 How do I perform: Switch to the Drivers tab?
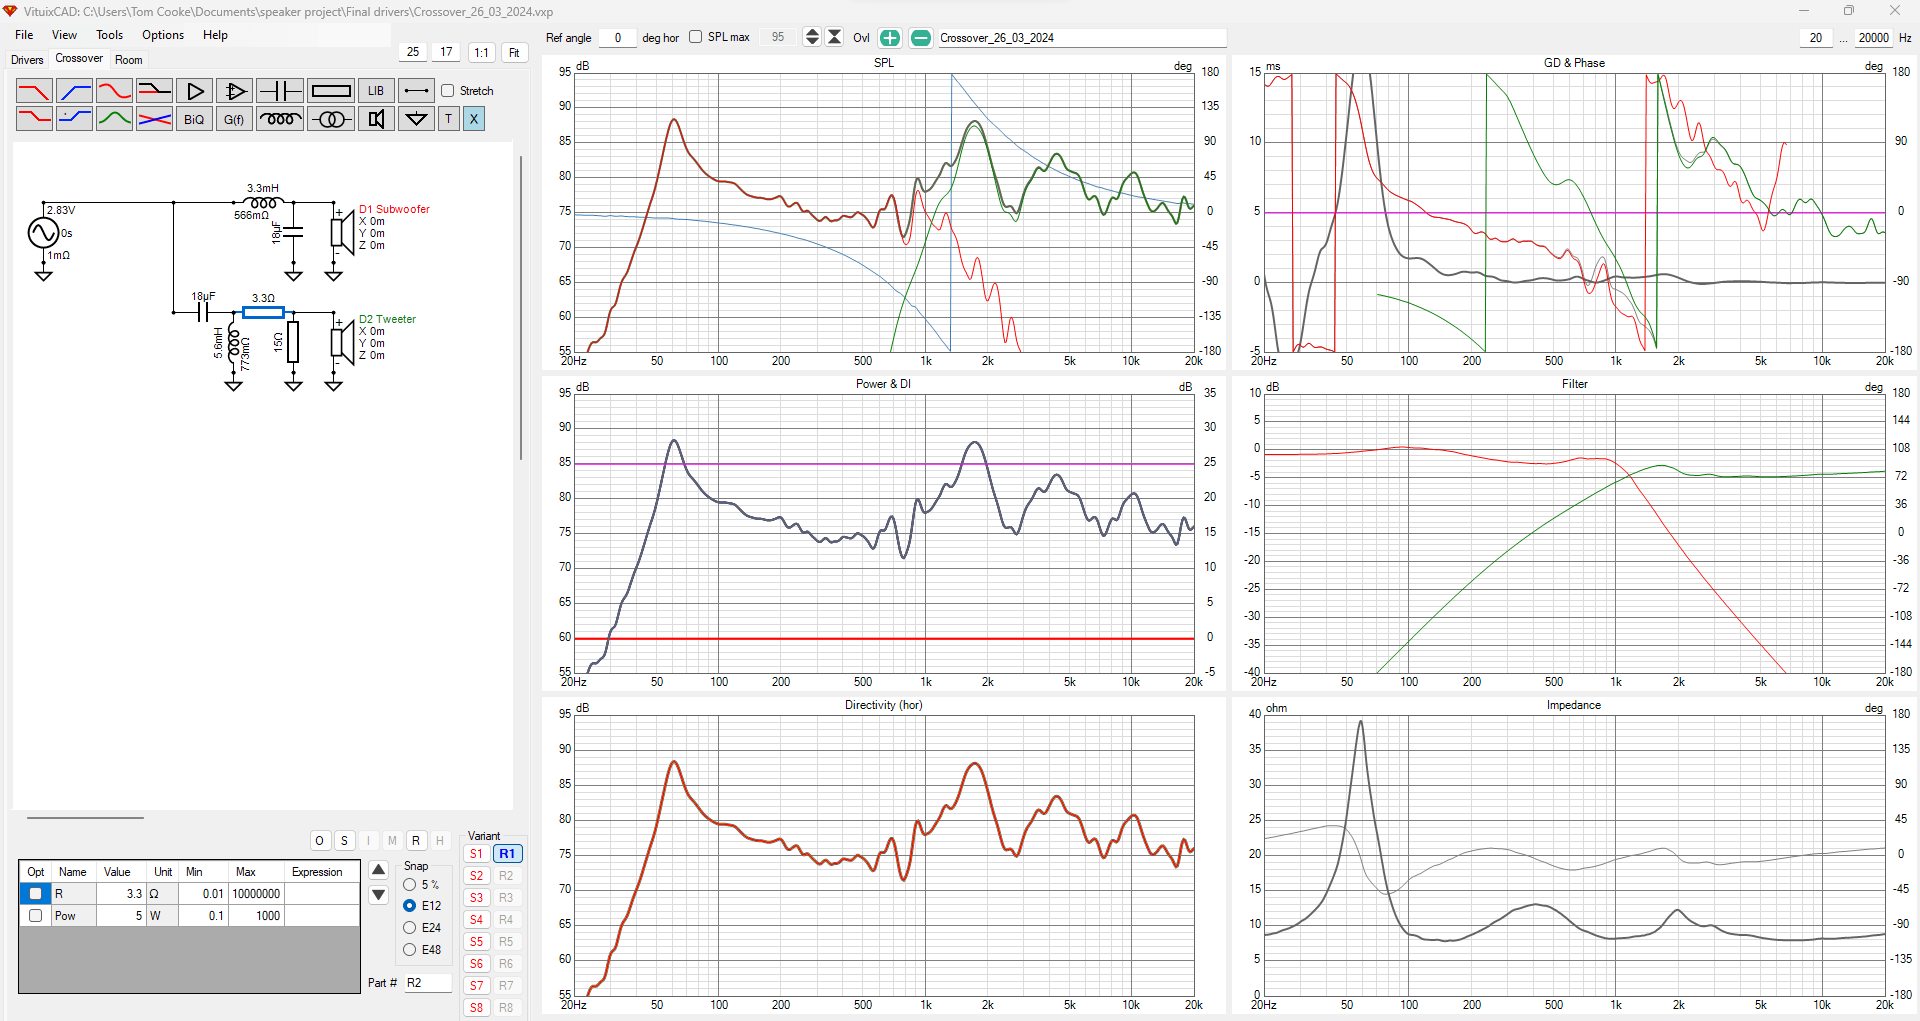click(x=27, y=60)
